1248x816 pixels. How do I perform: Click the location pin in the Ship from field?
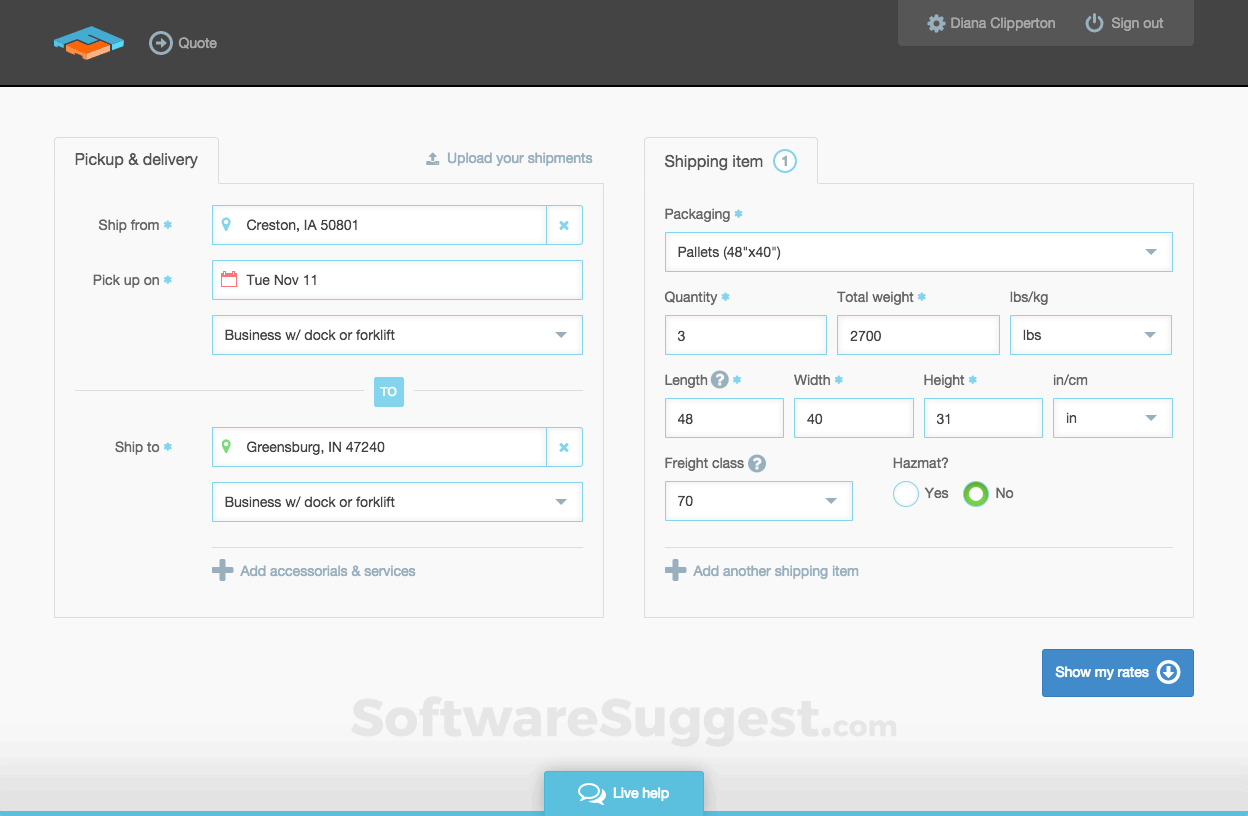(227, 225)
